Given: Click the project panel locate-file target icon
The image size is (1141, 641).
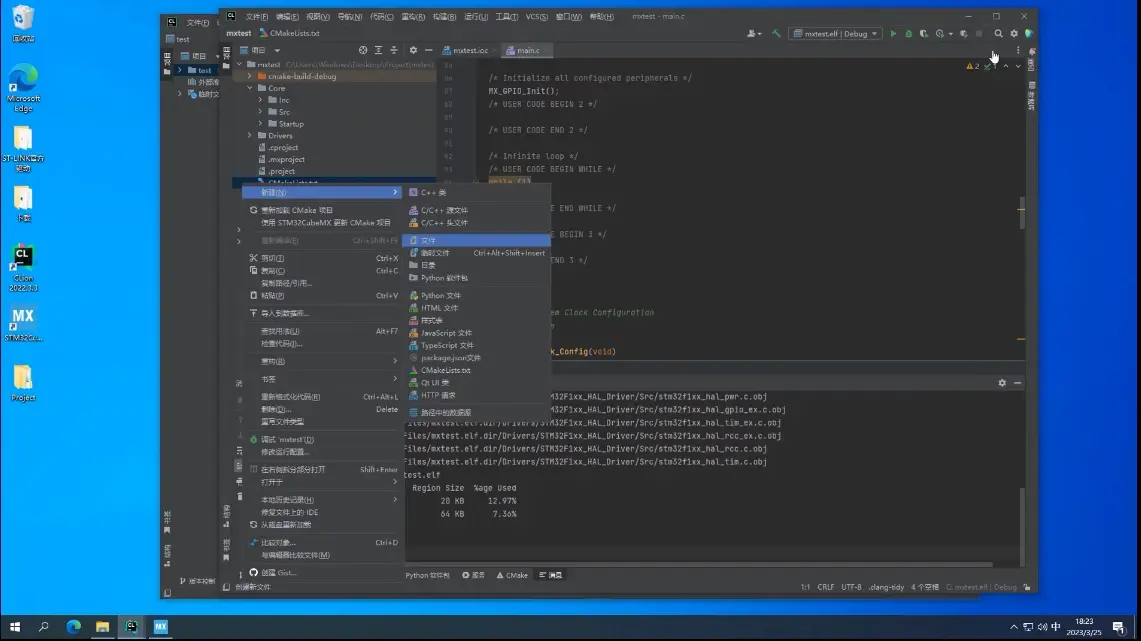Looking at the screenshot, I should coord(363,50).
